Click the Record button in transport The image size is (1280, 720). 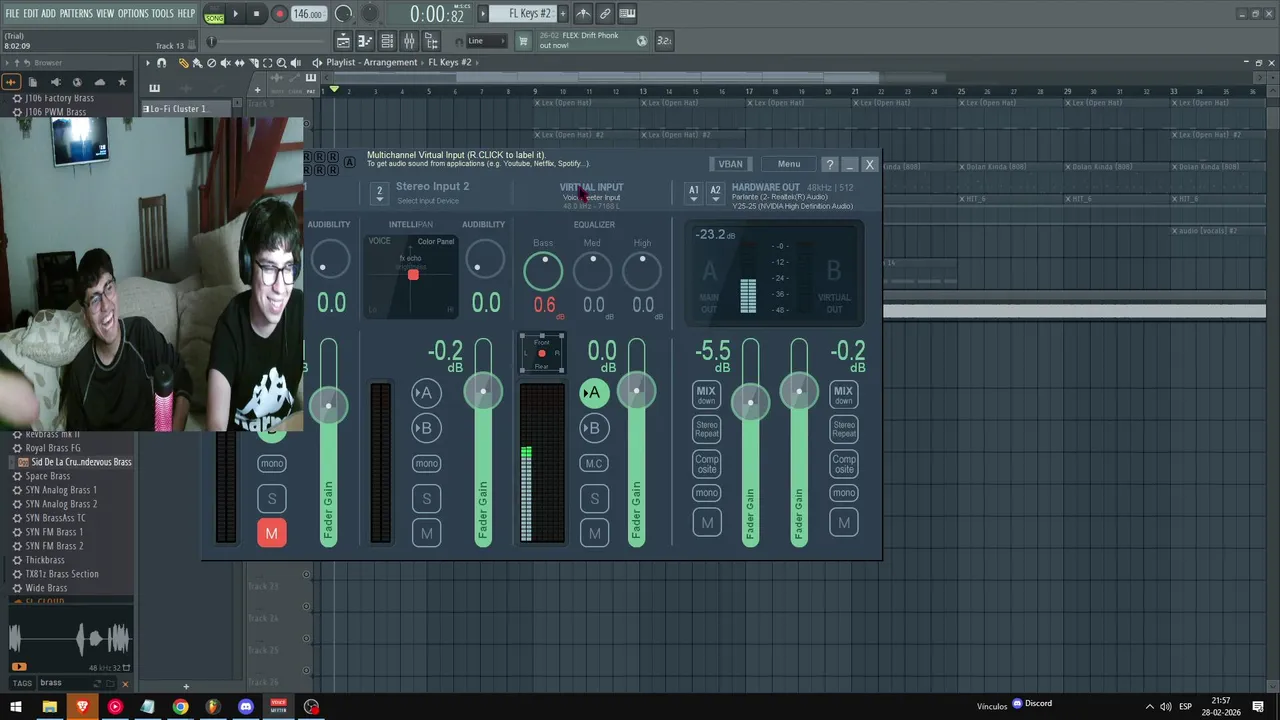279,14
